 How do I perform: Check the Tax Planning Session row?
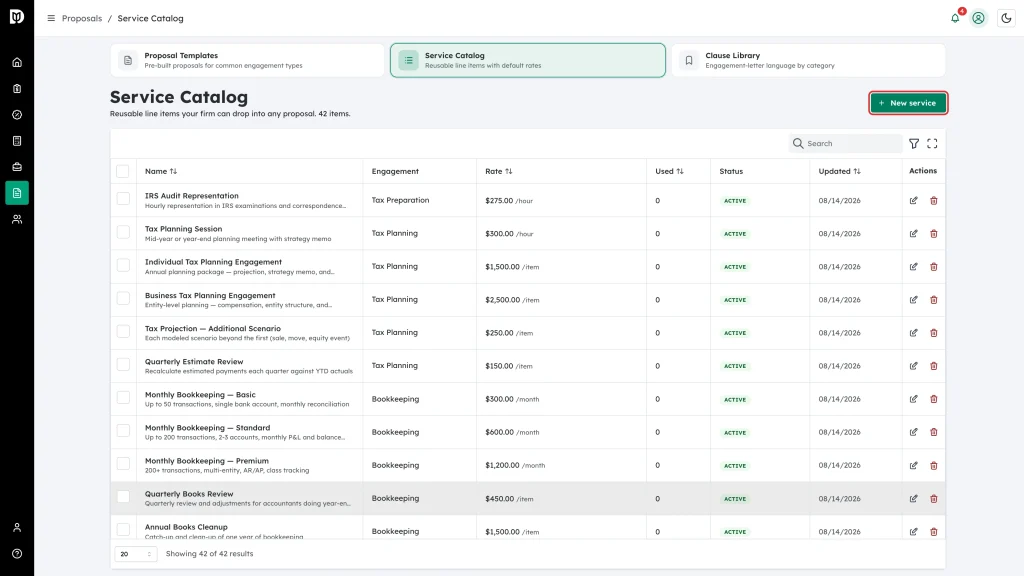click(x=123, y=232)
